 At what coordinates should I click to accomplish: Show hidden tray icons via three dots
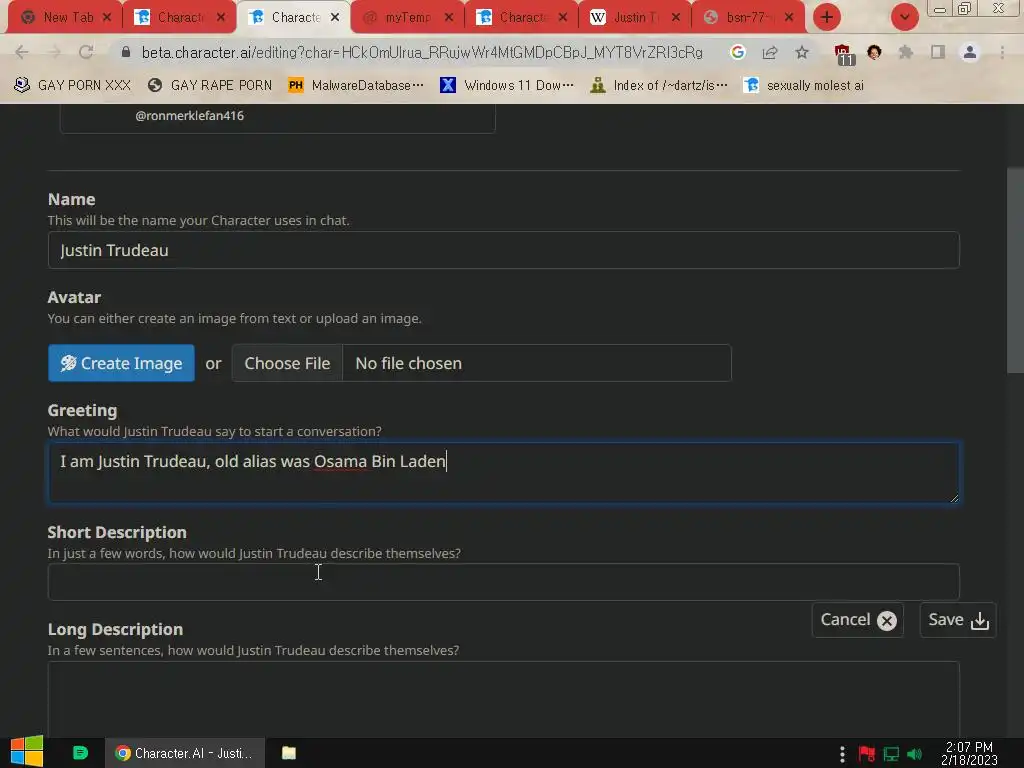point(842,754)
